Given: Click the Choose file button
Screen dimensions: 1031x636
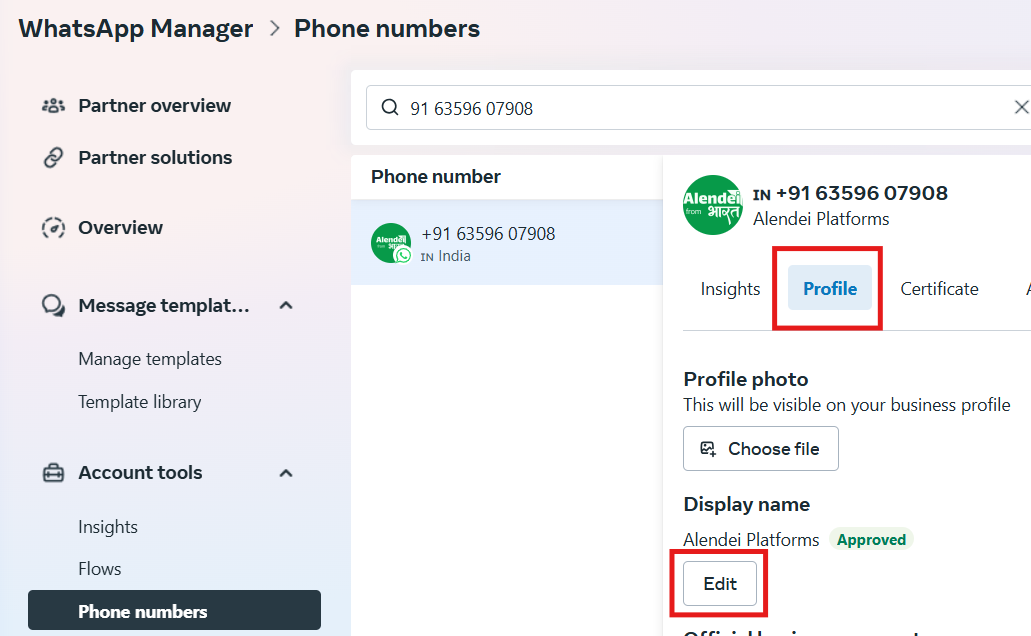Looking at the screenshot, I should pos(761,449).
